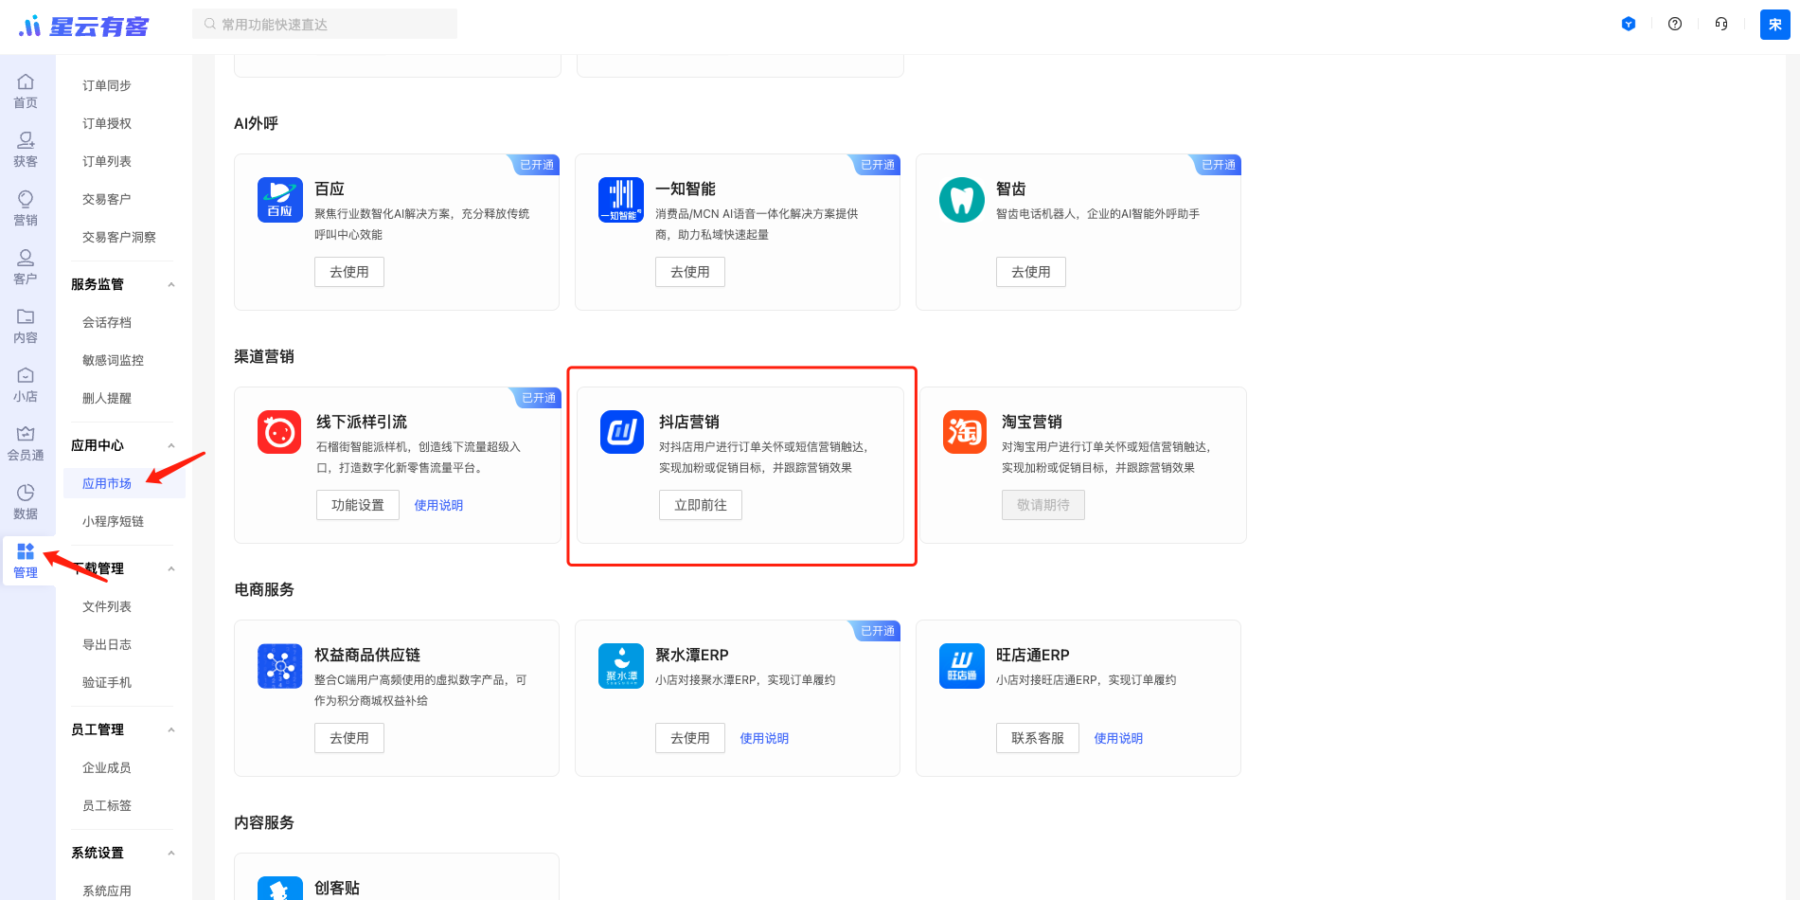This screenshot has width=1800, height=900.
Task: Click 联系客服 on the 旺店通ERP card
Action: (x=1038, y=738)
